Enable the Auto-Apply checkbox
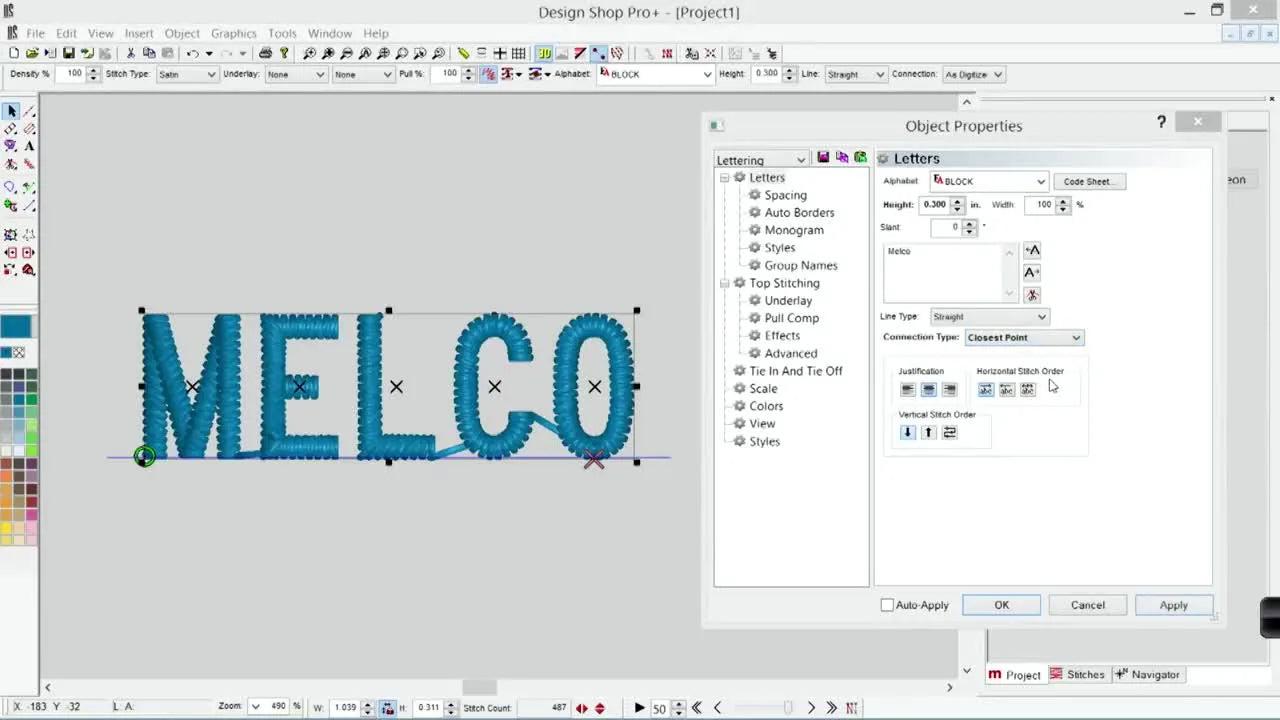1280x720 pixels. pyautogui.click(x=887, y=605)
